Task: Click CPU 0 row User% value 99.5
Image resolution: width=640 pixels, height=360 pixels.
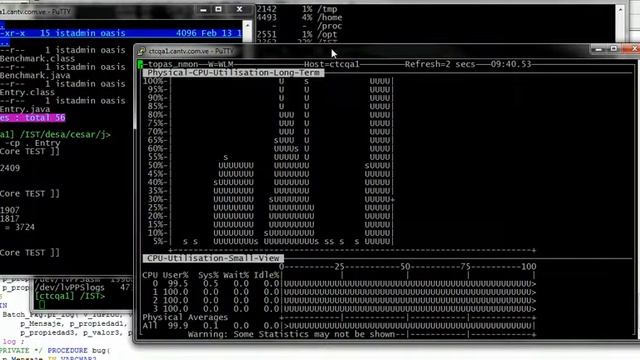Action: 178,284
